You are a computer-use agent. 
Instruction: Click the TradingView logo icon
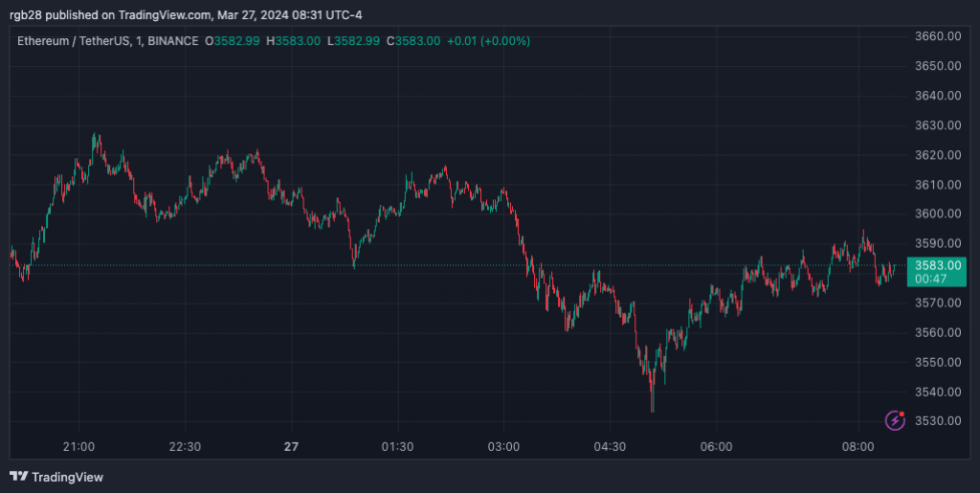point(19,477)
